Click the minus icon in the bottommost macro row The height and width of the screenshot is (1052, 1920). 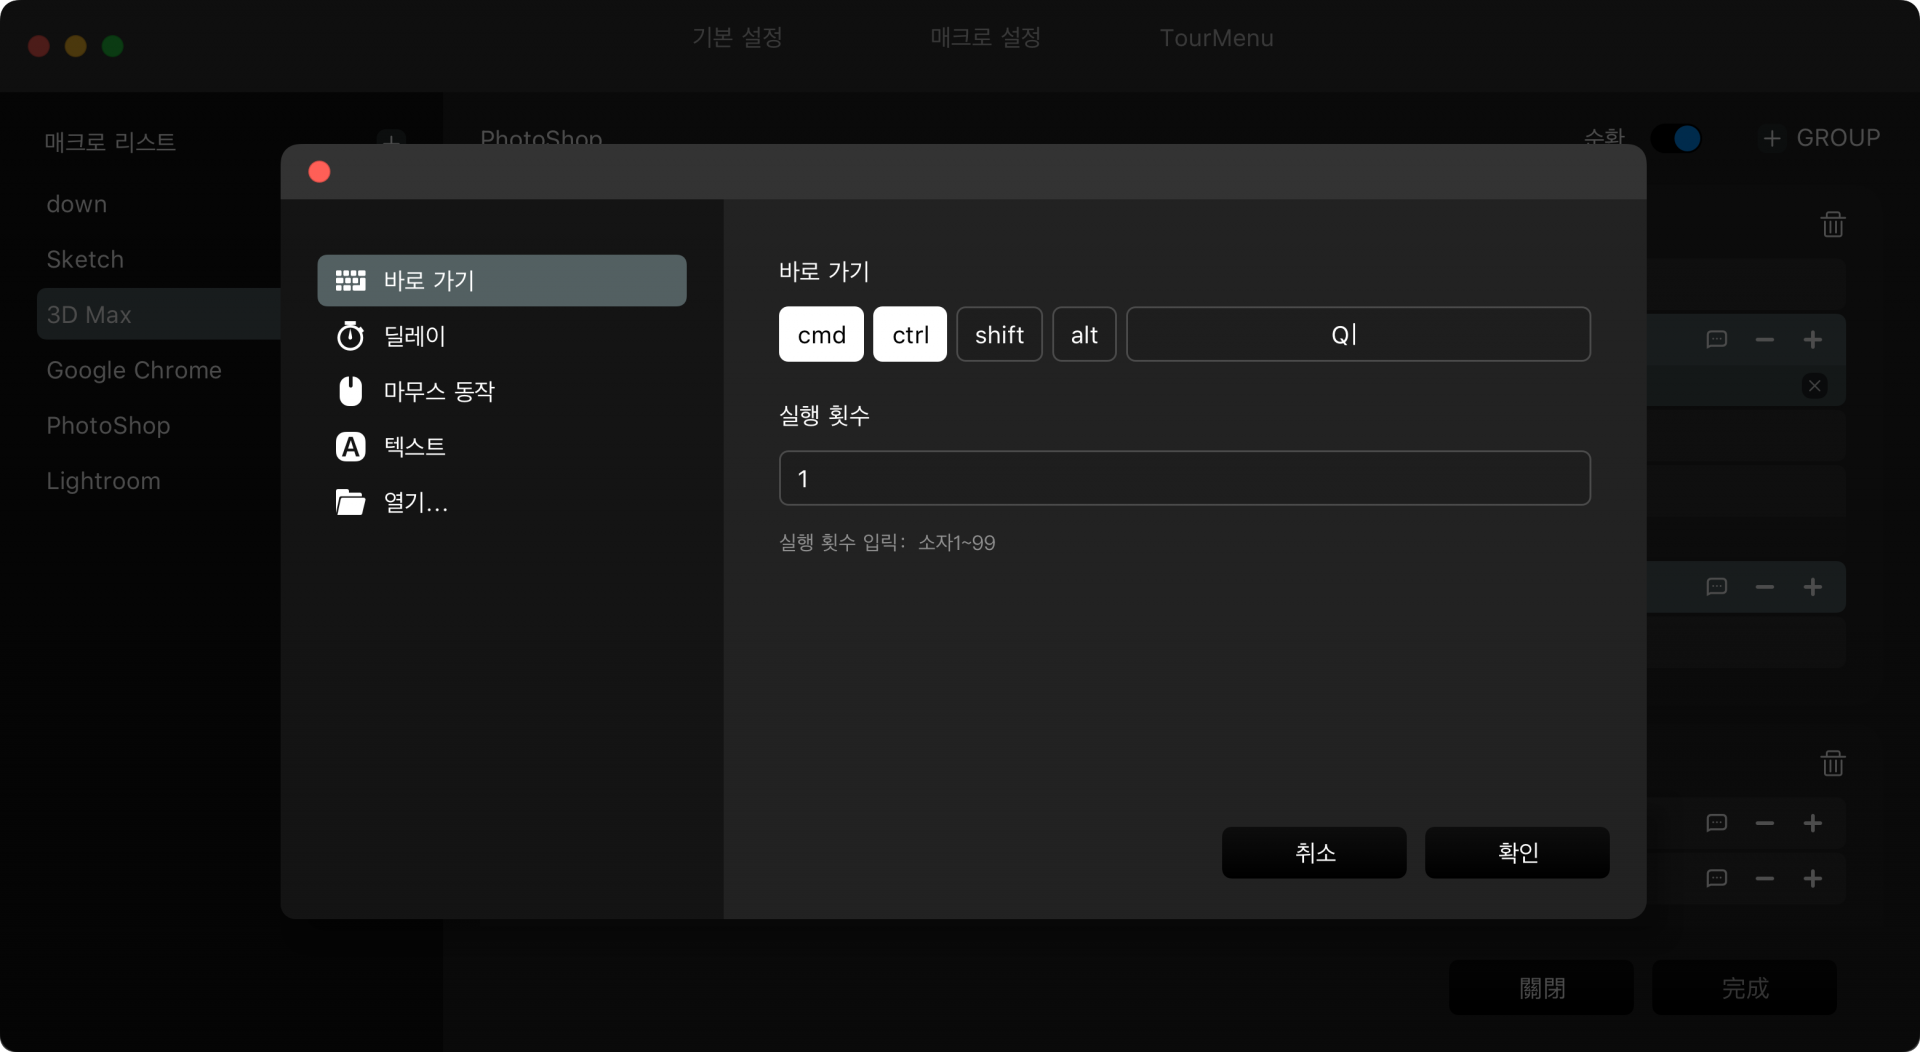click(1765, 879)
